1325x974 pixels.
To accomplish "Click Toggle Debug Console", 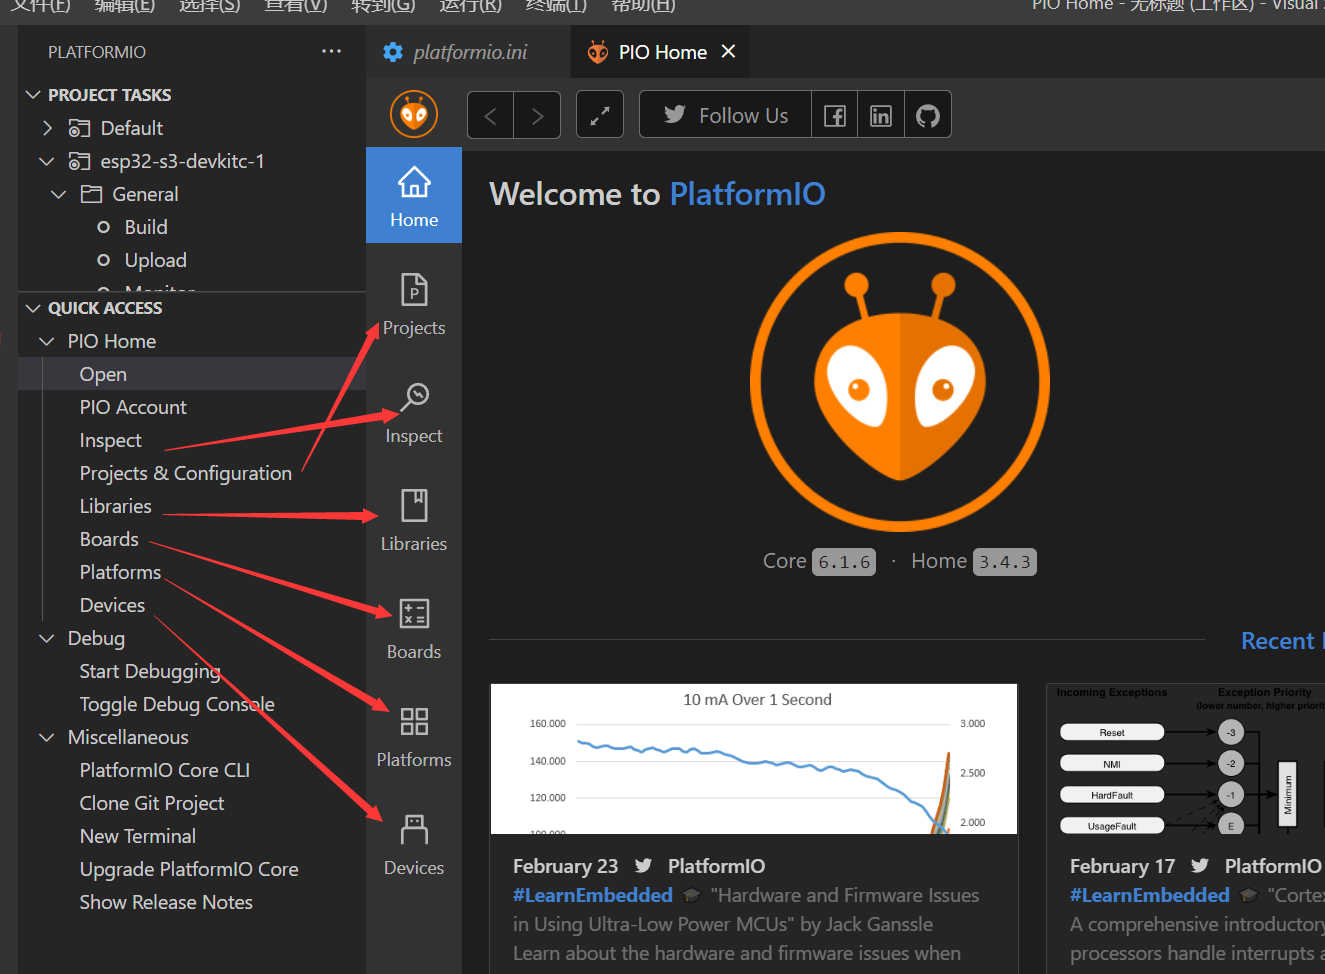I will tap(177, 704).
